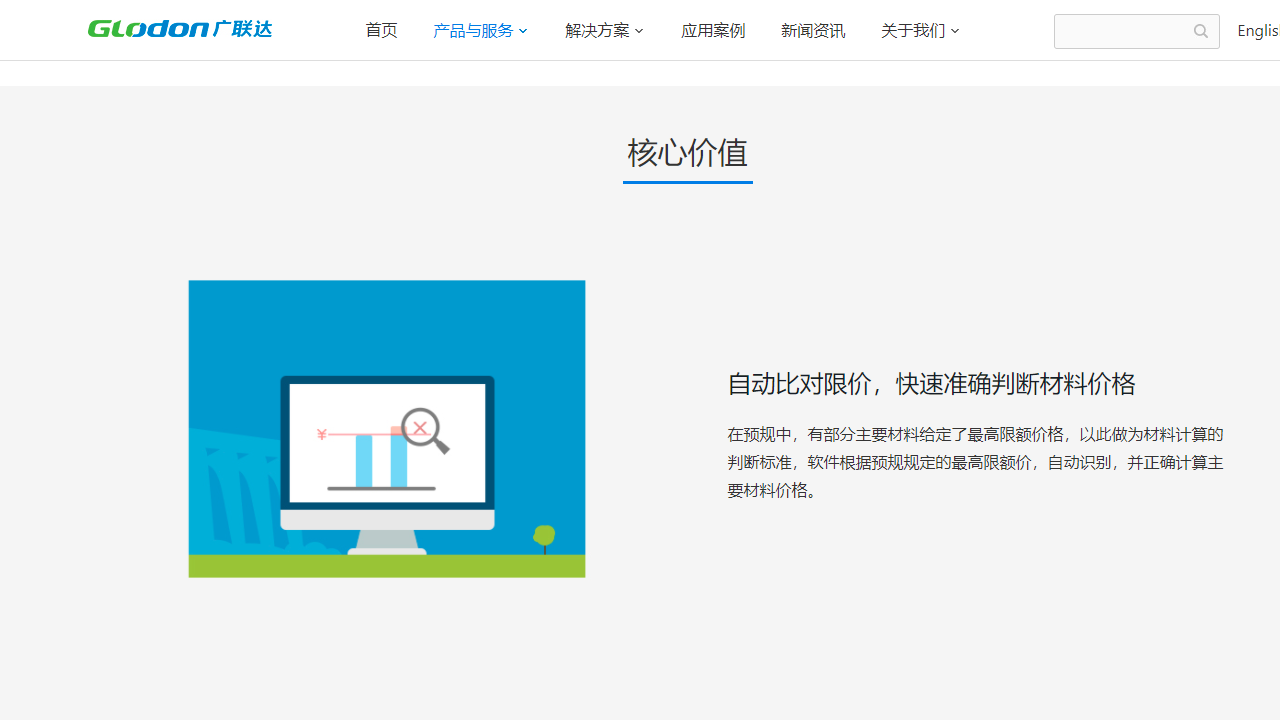Select 首页 in the navigation bar
The height and width of the screenshot is (720, 1280).
381,30
